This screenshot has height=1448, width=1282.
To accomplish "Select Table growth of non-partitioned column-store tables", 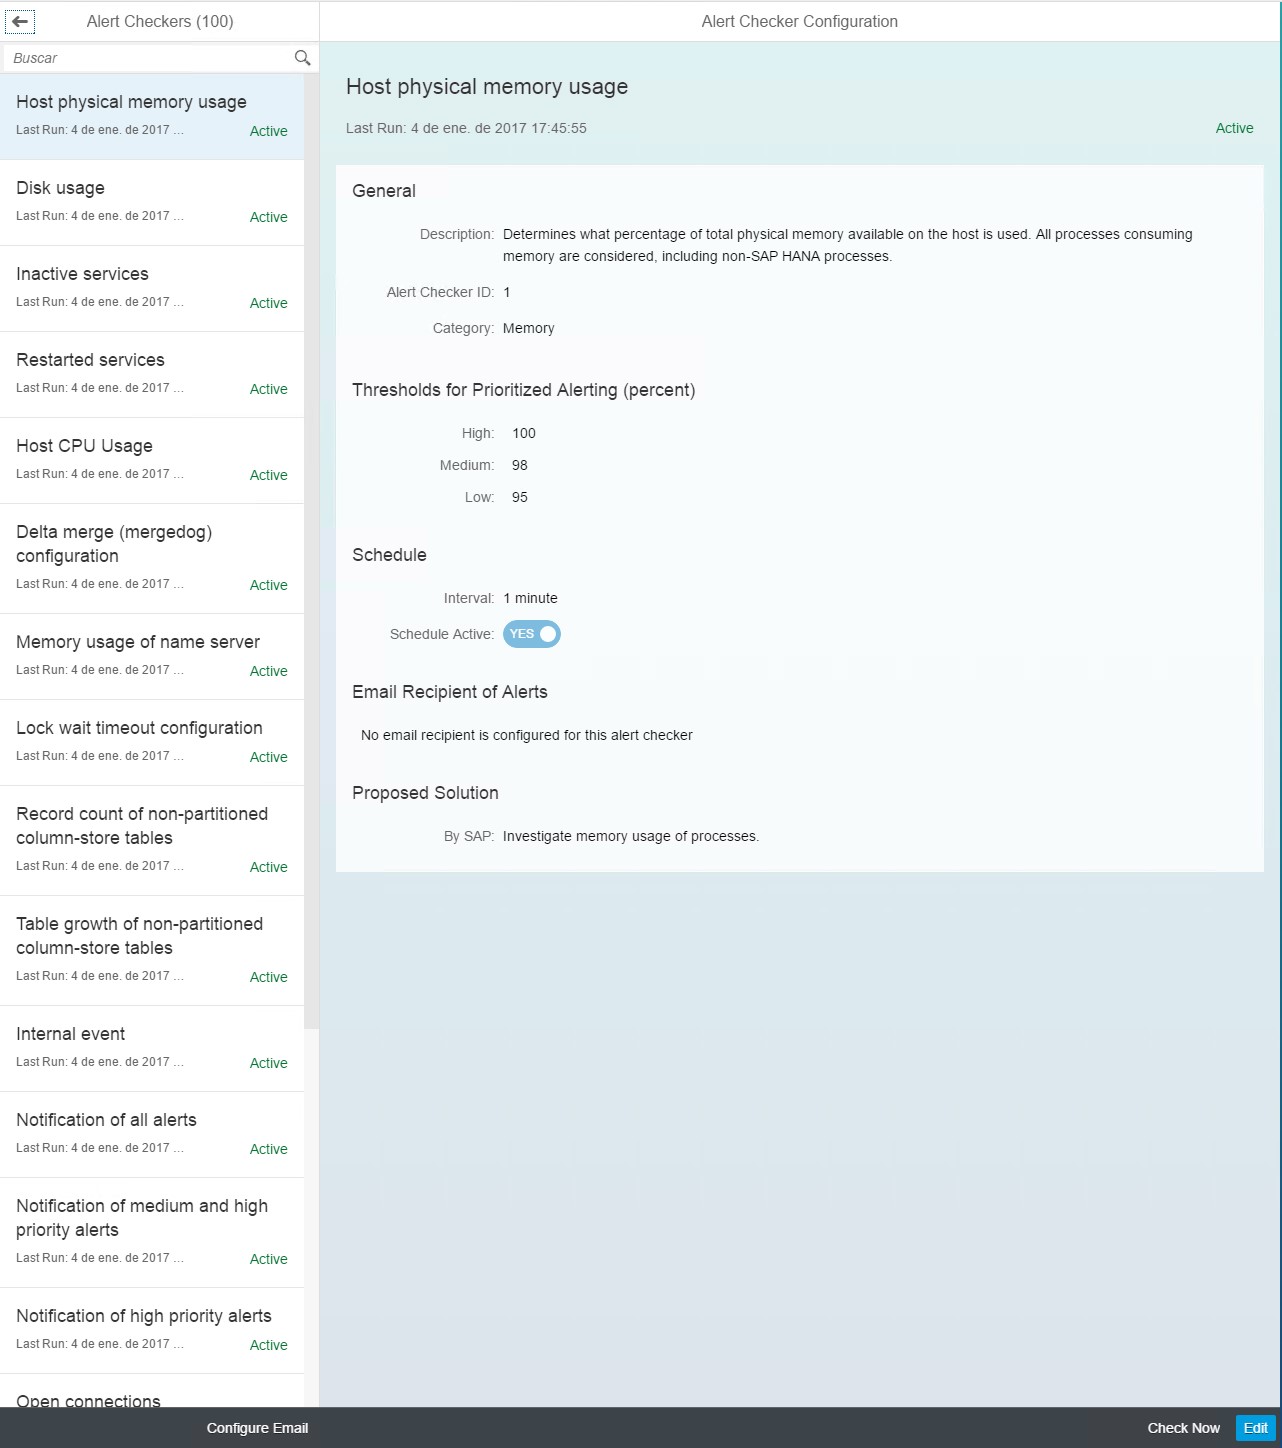I will tap(152, 950).
